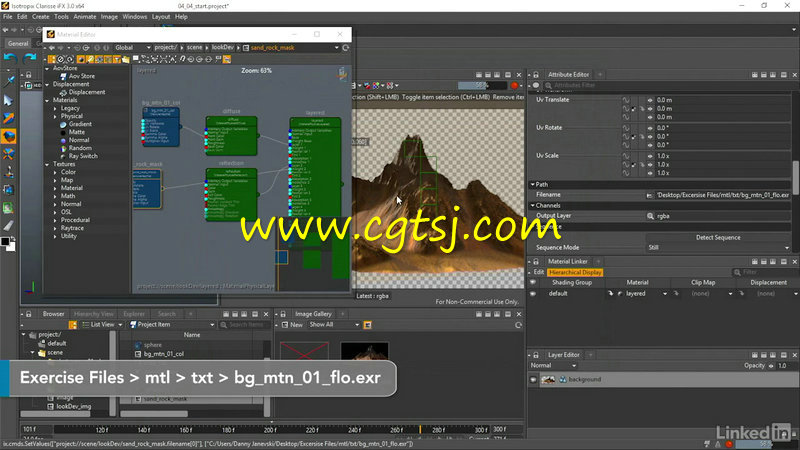Click the Filename browse folder icon
The image size is (800, 450).
(649, 195)
